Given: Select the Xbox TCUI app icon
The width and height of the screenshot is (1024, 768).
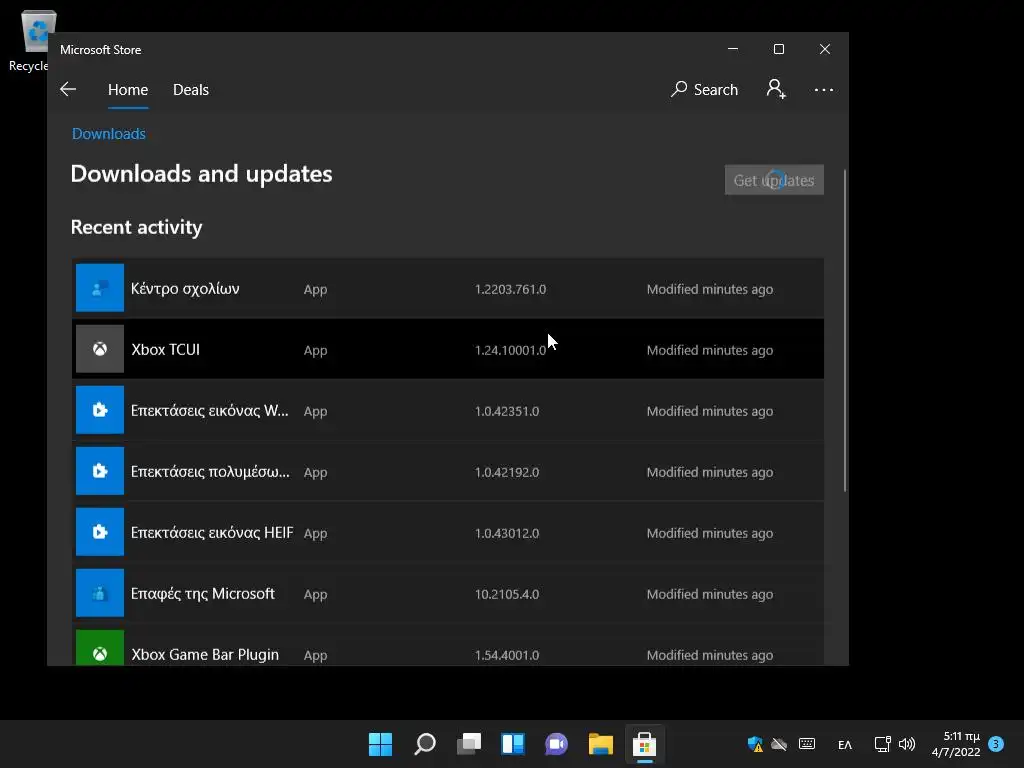Looking at the screenshot, I should point(100,349).
